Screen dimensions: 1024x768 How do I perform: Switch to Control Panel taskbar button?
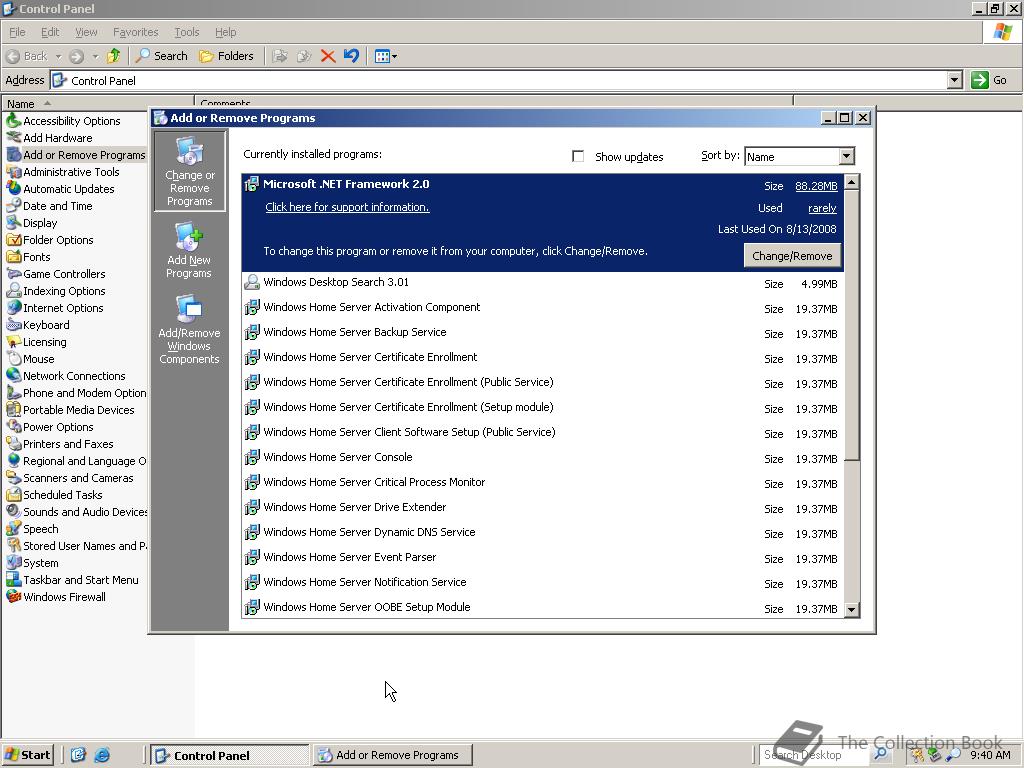point(229,755)
